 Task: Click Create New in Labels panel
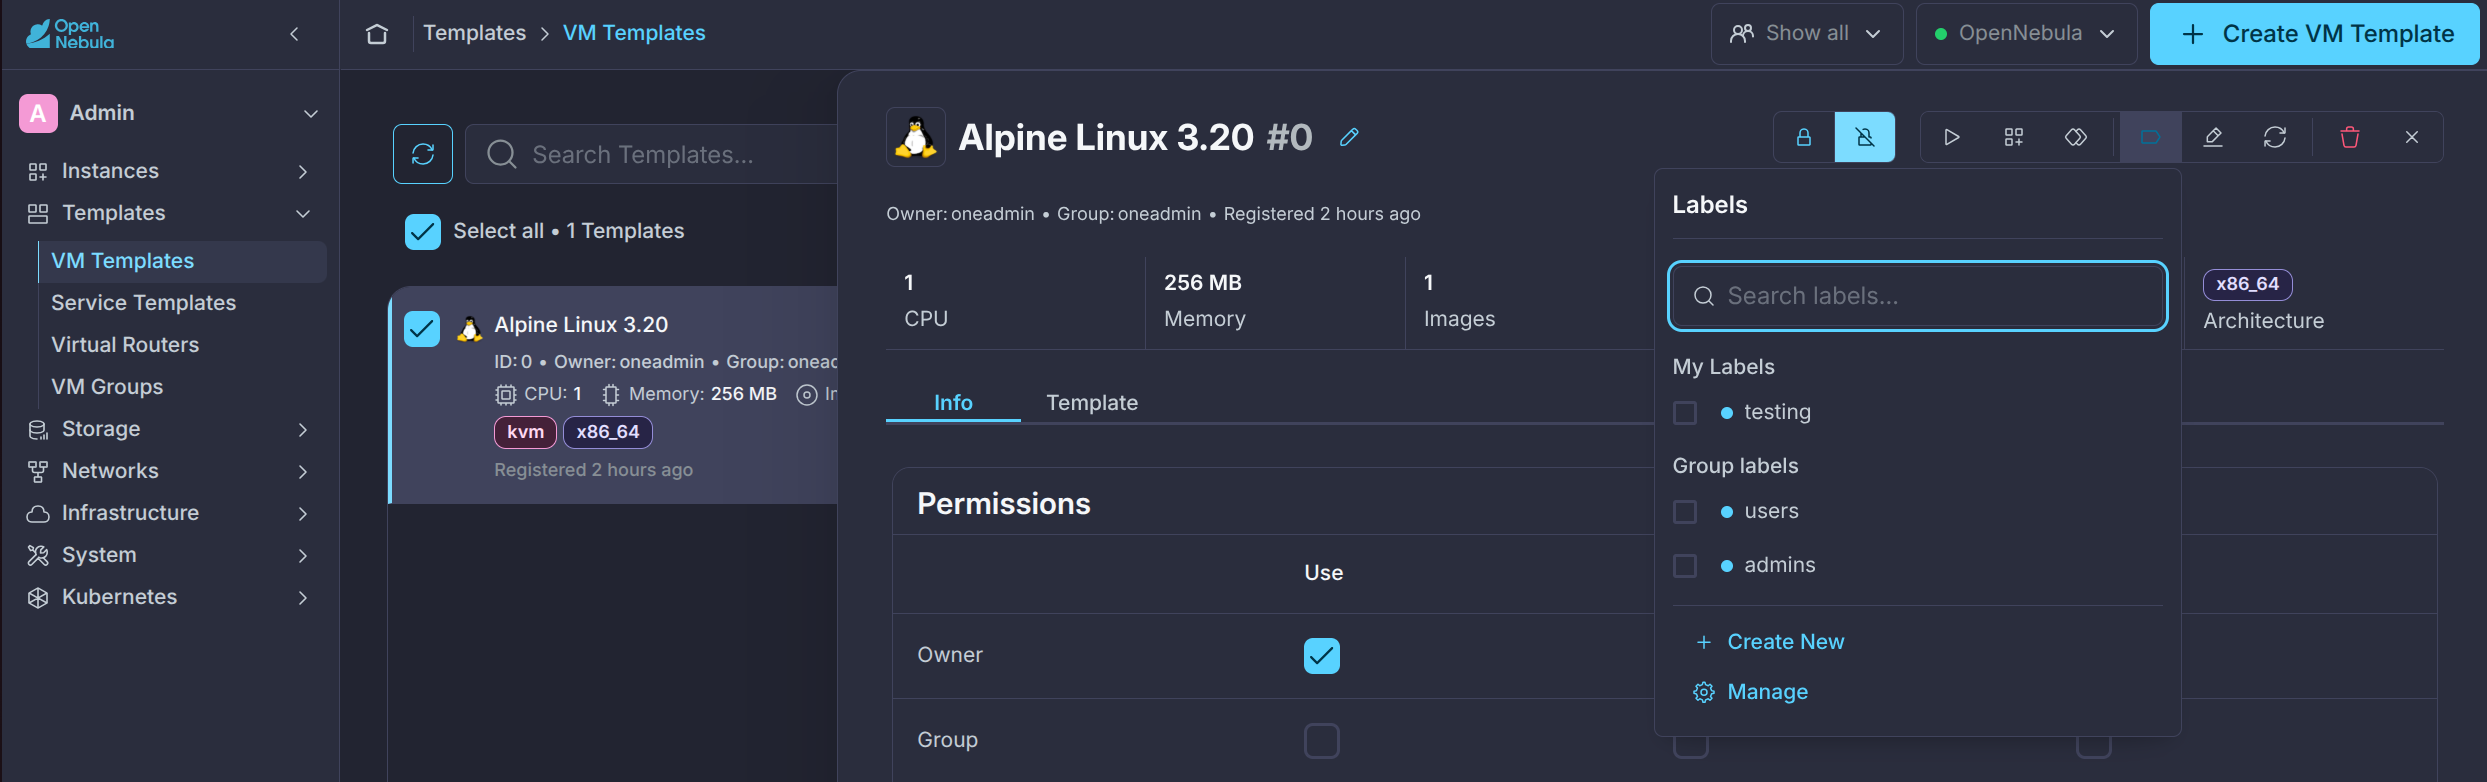coord(1786,642)
